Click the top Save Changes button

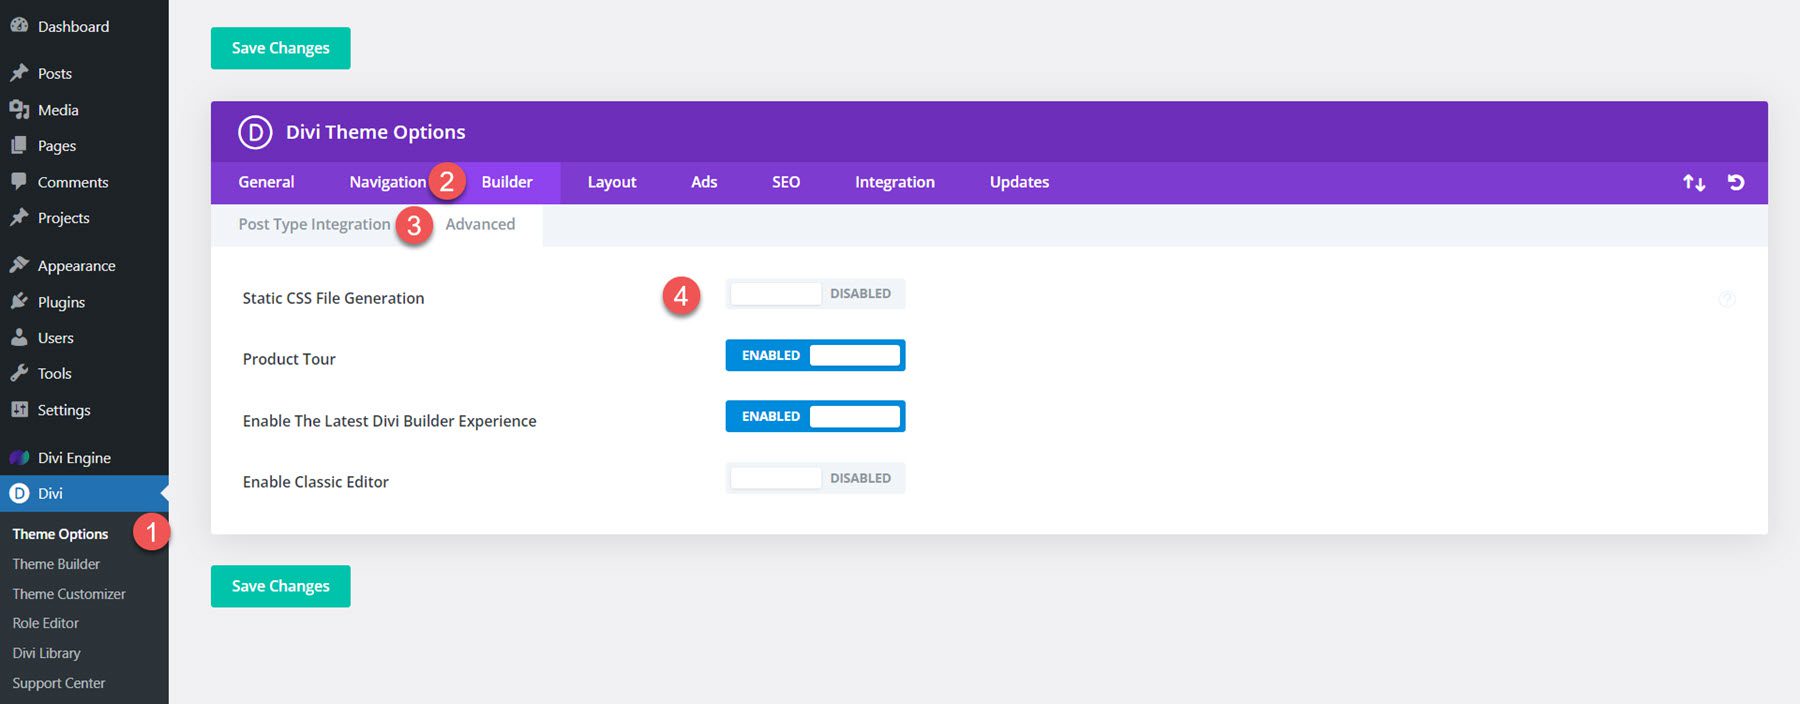(280, 48)
